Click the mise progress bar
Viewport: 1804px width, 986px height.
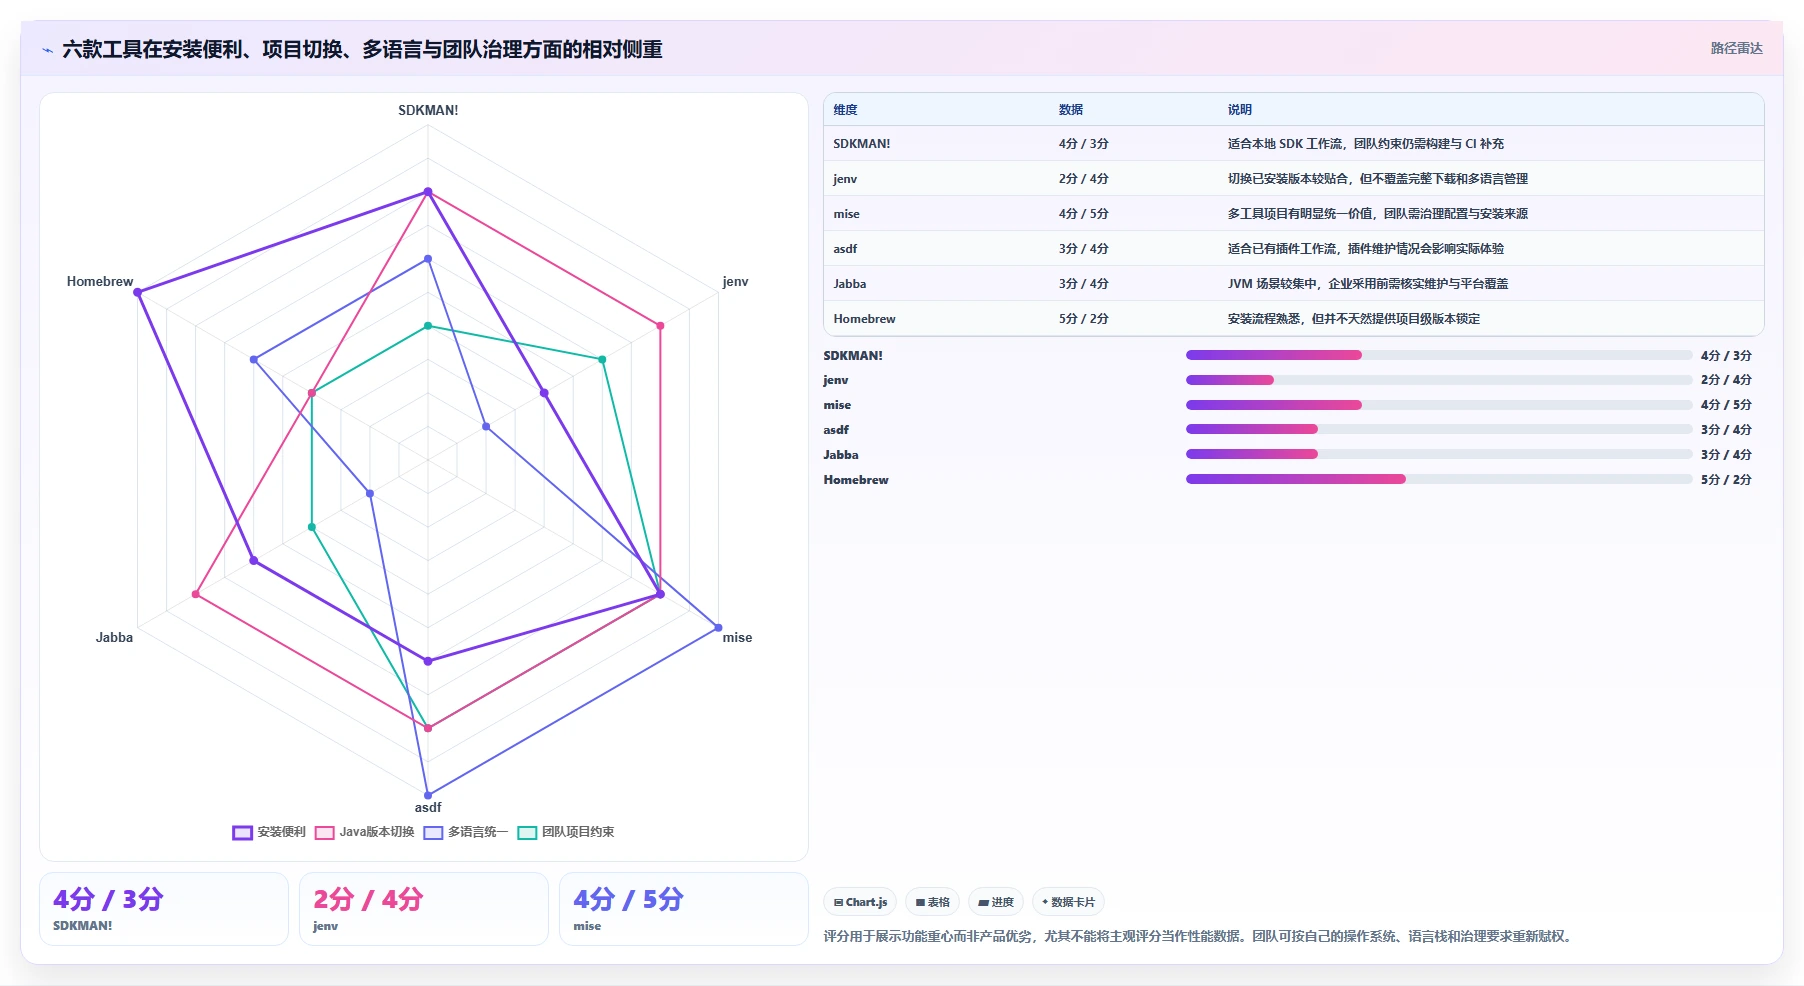[x=1439, y=405]
